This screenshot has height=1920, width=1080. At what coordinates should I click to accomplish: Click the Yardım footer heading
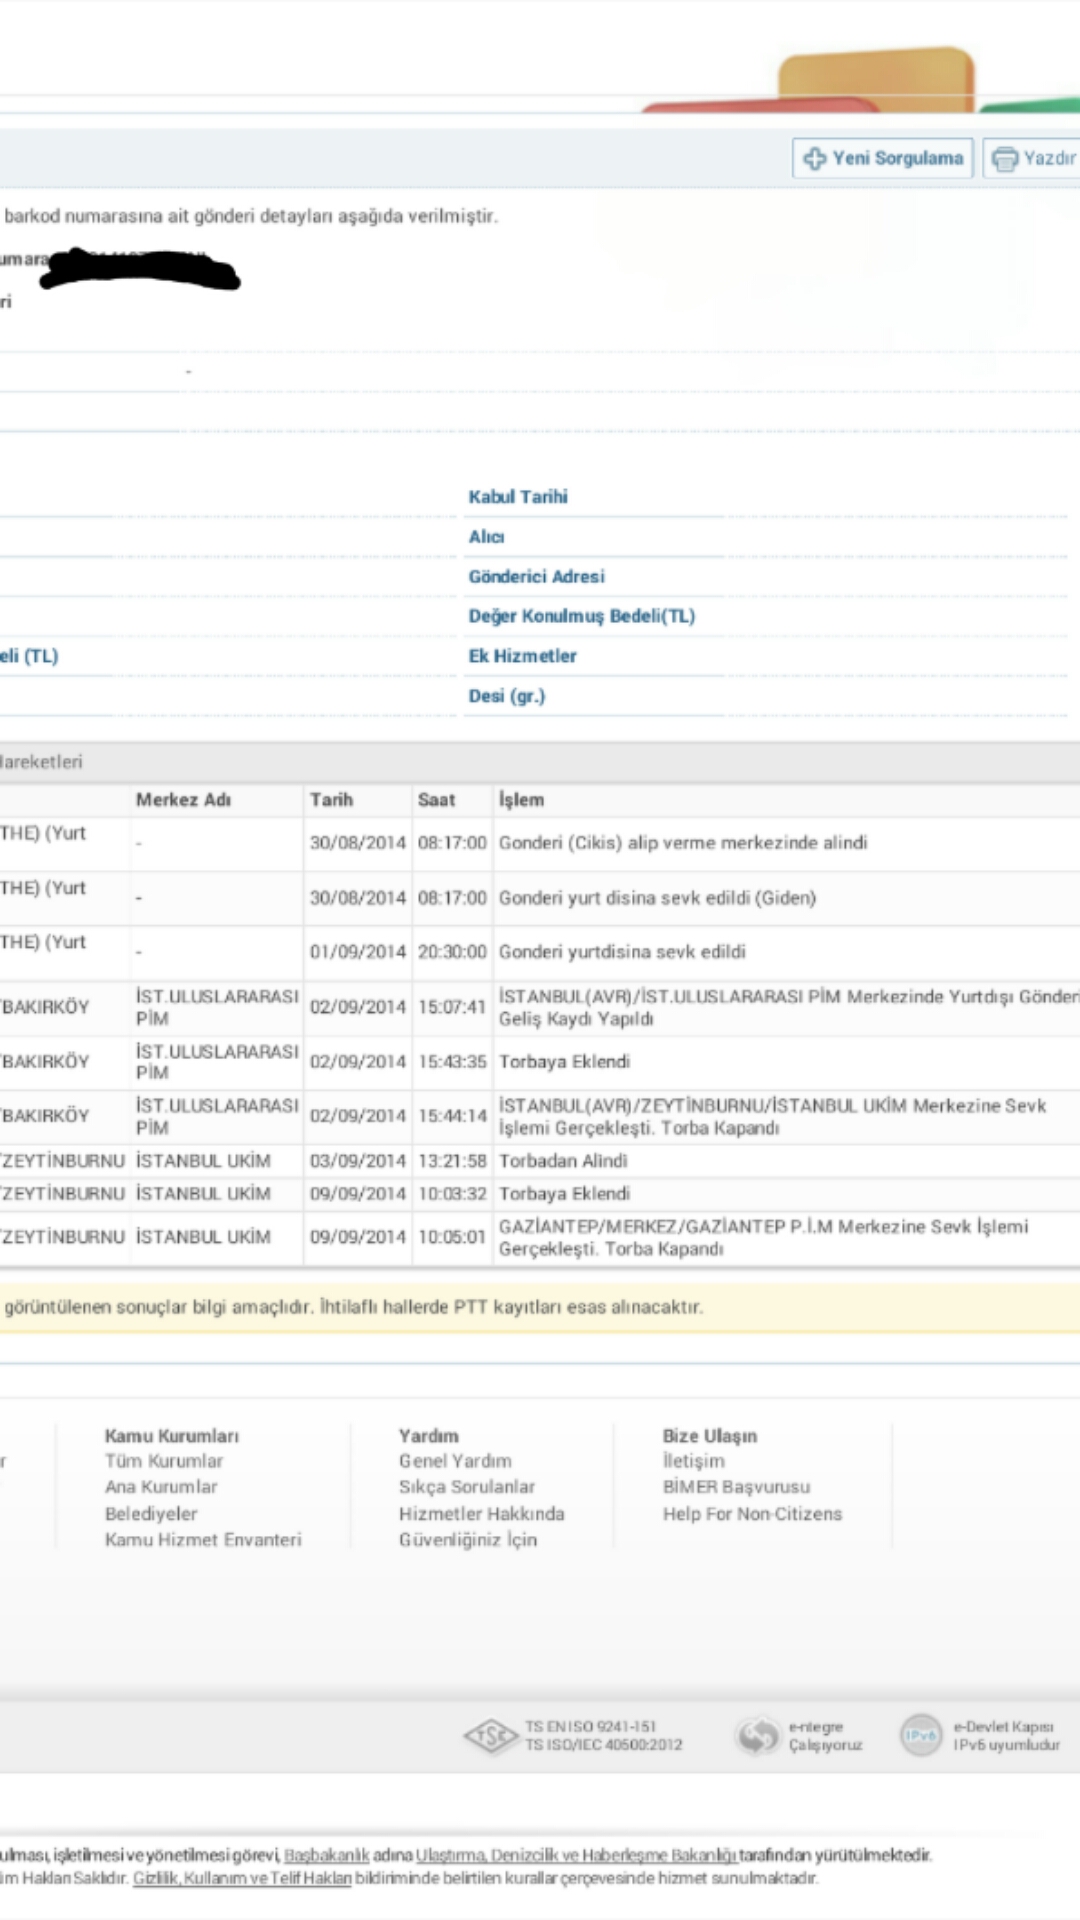tap(428, 1436)
